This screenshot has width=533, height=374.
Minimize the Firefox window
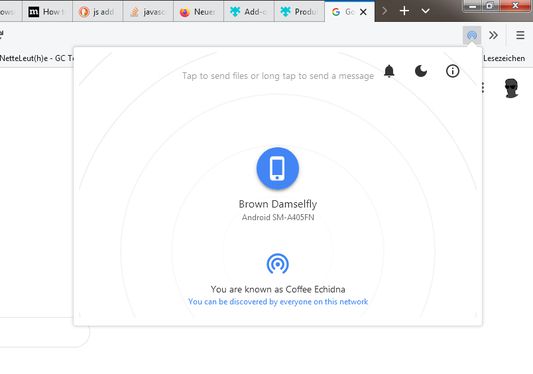click(x=472, y=6)
